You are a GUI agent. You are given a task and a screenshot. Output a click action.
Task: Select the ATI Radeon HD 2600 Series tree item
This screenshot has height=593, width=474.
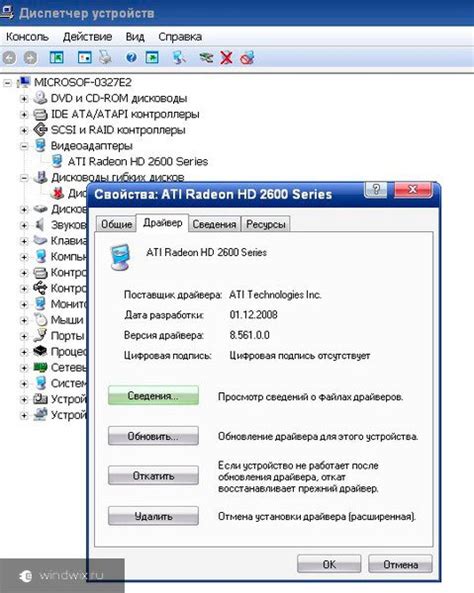click(x=138, y=161)
